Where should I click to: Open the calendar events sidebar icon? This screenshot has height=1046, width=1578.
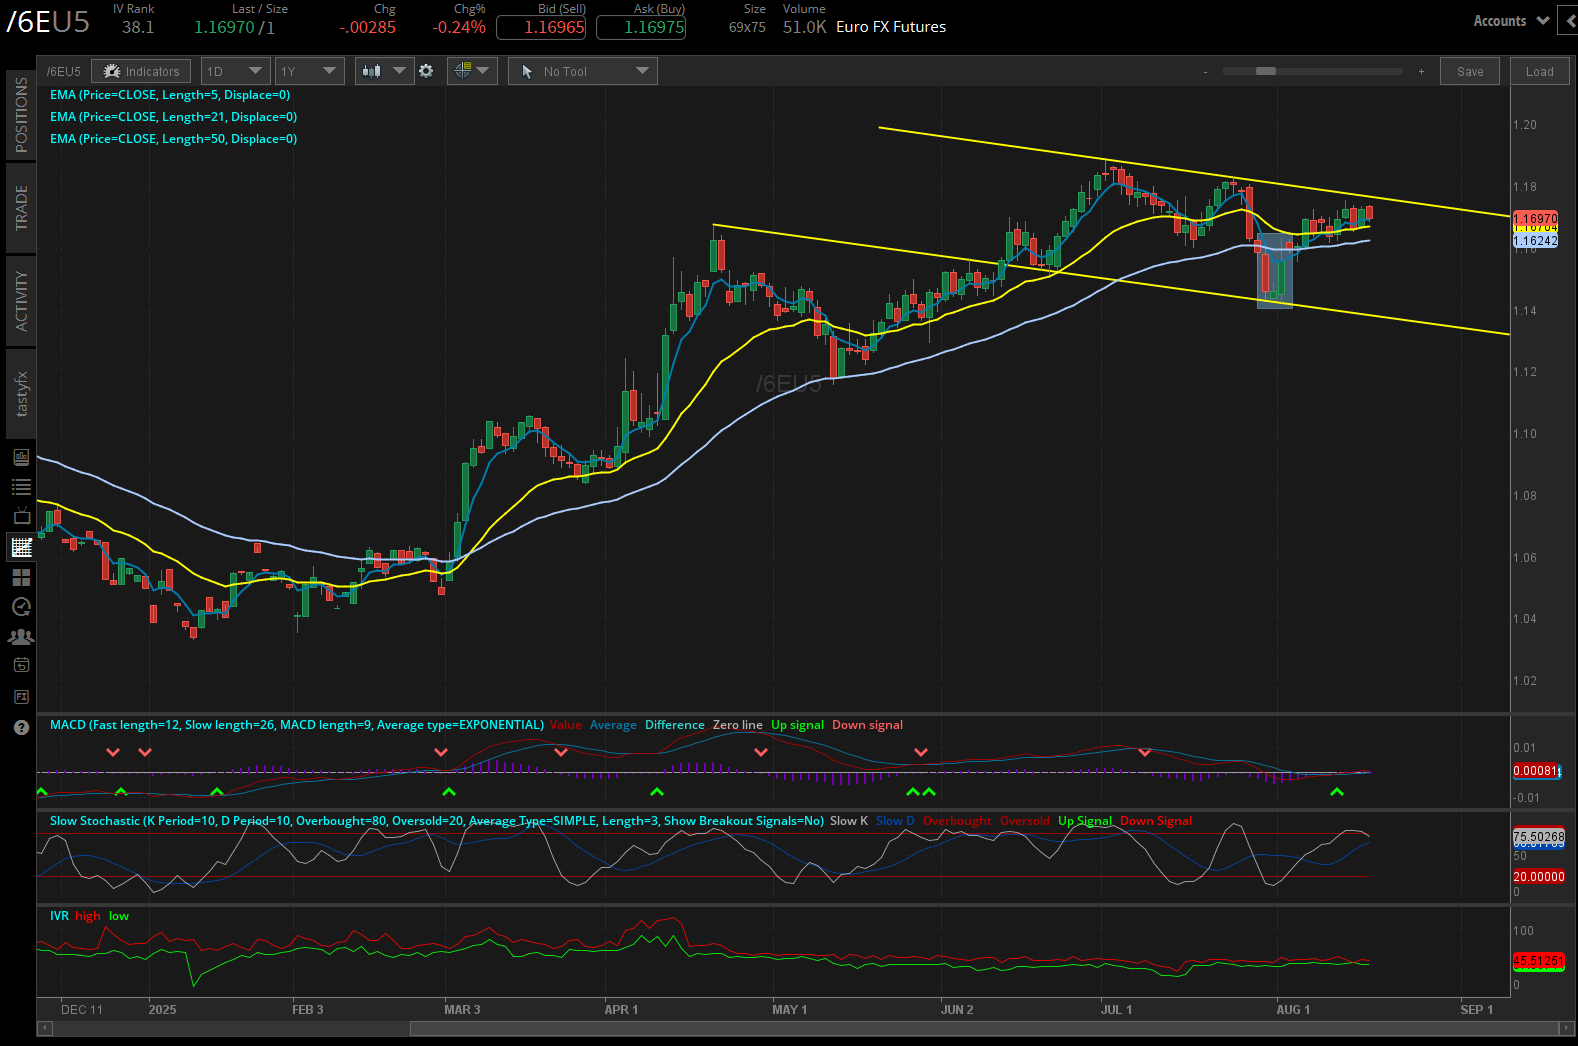tap(21, 665)
